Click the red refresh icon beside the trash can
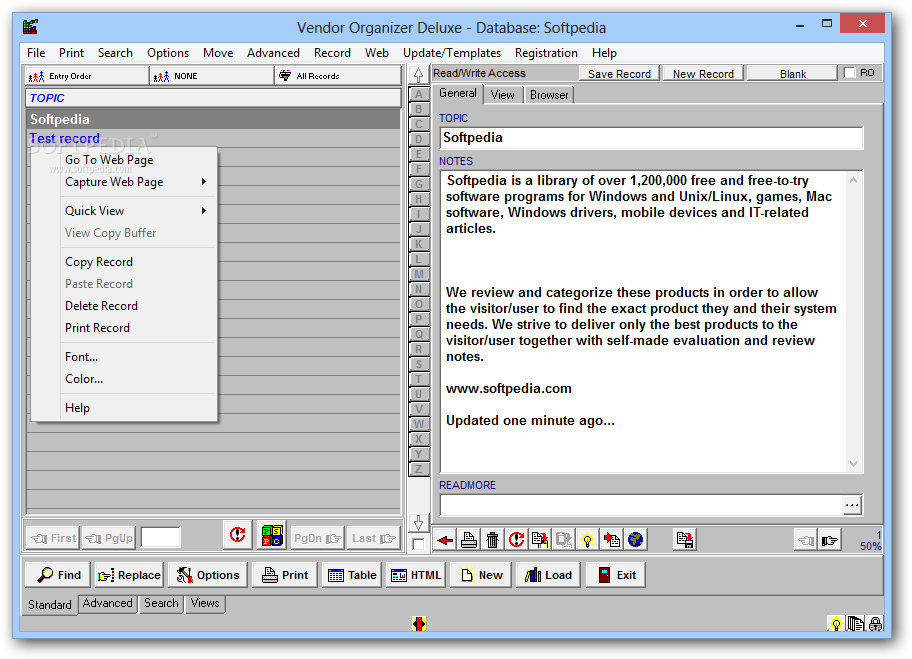The height and width of the screenshot is (659, 912). tap(516, 540)
